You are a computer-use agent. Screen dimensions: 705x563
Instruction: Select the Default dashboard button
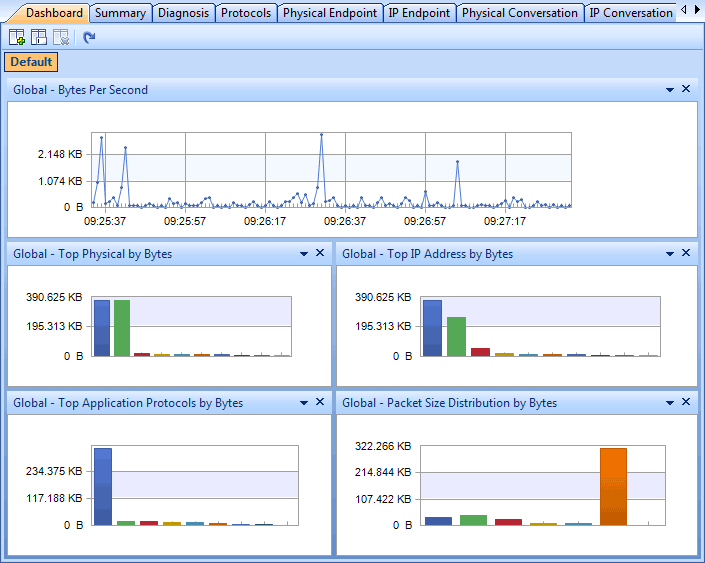point(31,62)
